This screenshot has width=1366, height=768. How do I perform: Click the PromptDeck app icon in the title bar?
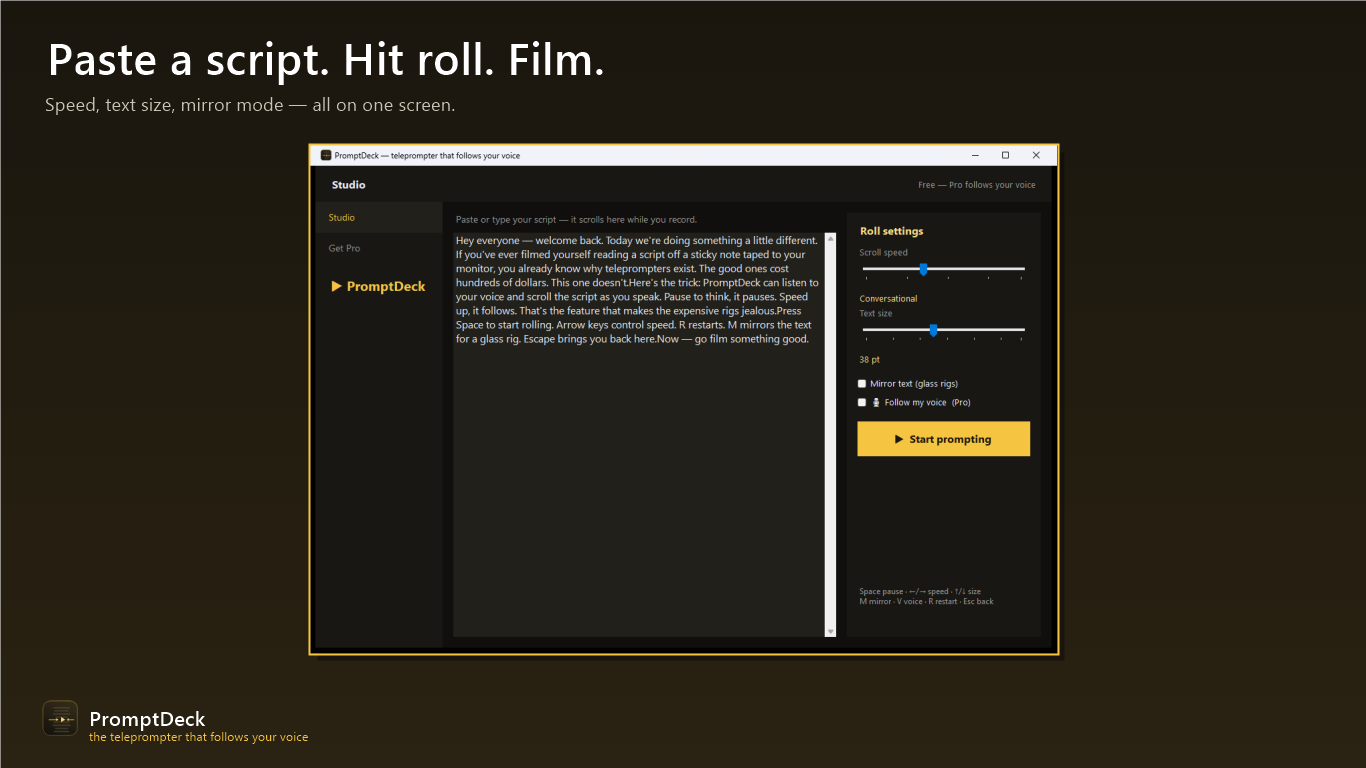325,155
